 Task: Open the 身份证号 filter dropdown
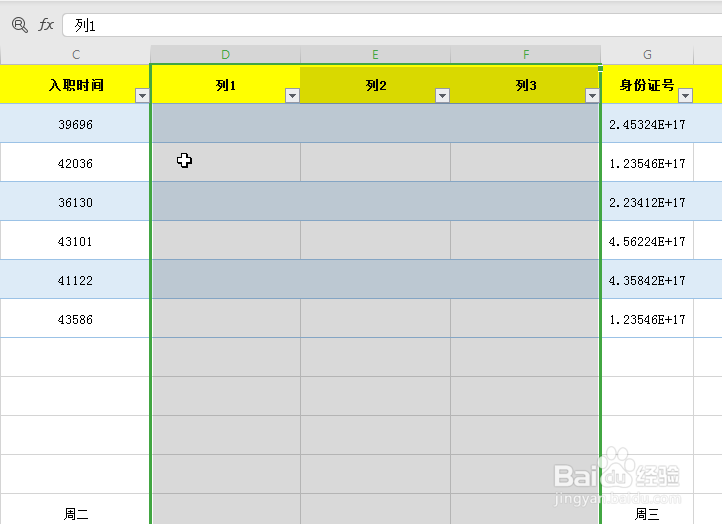coord(685,96)
